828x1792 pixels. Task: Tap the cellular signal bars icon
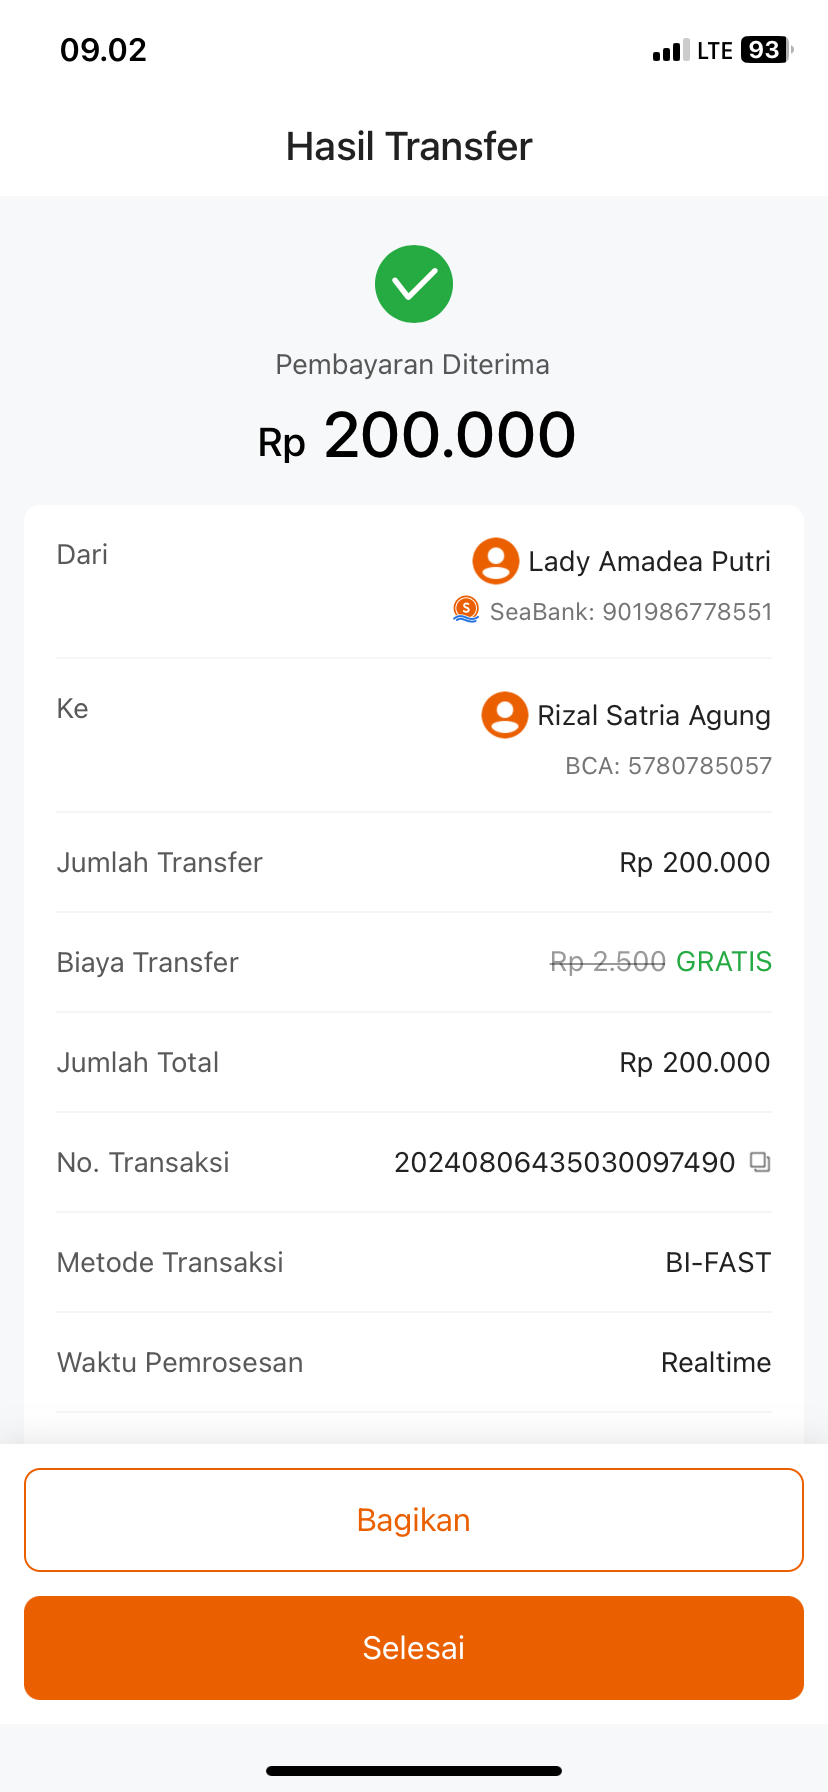pyautogui.click(x=671, y=51)
